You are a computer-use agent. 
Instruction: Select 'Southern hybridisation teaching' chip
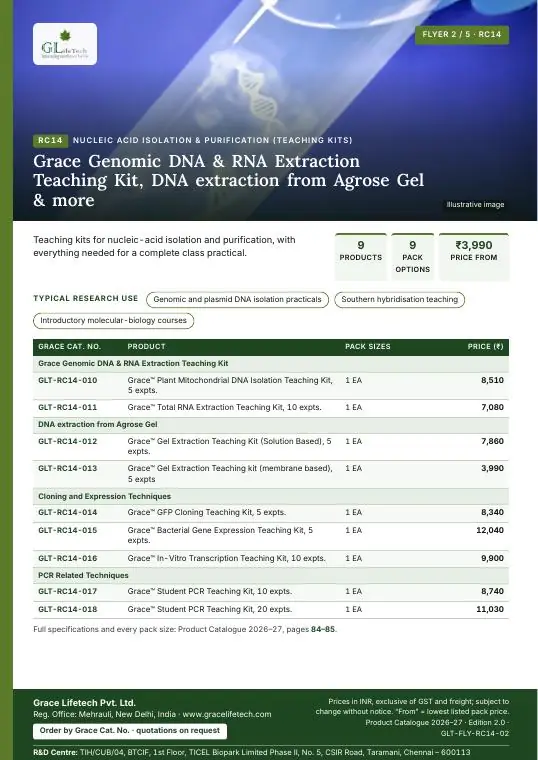tap(399, 300)
